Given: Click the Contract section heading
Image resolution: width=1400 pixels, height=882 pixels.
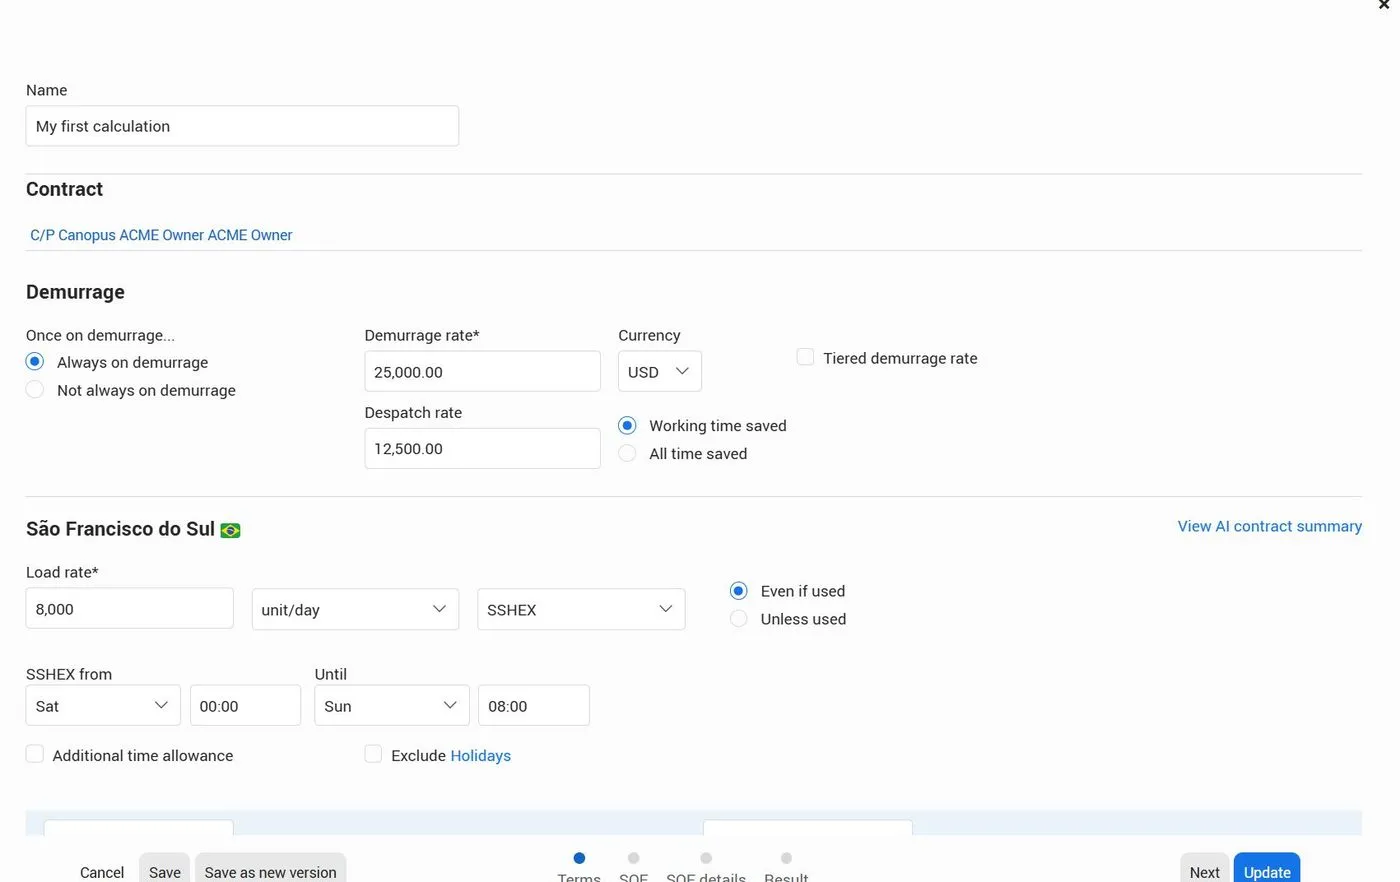Looking at the screenshot, I should click(x=64, y=189).
